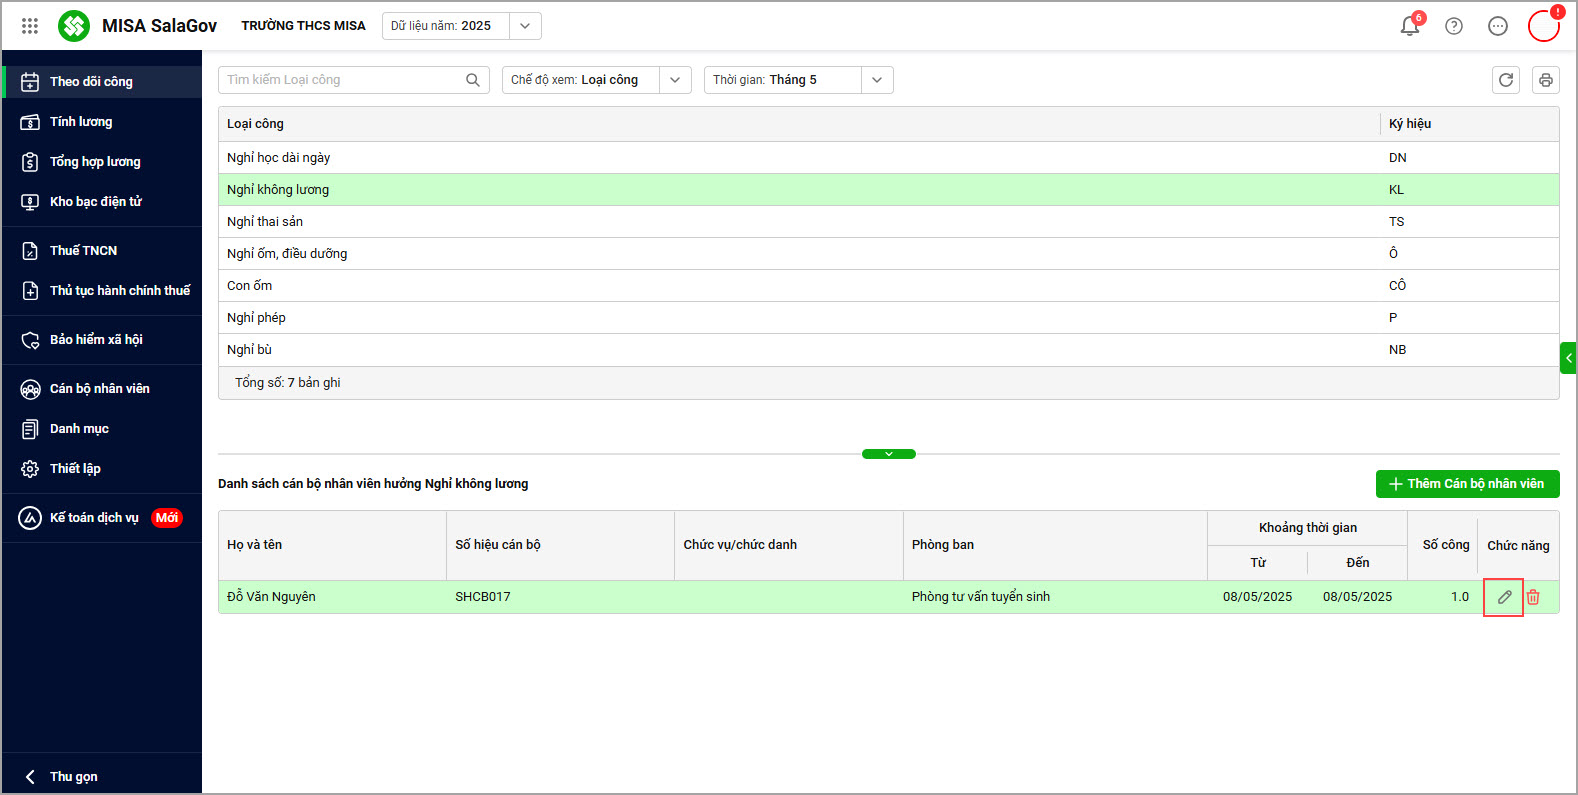Image resolution: width=1578 pixels, height=795 pixels.
Task: Open the notifications bell
Action: pos(1410,26)
